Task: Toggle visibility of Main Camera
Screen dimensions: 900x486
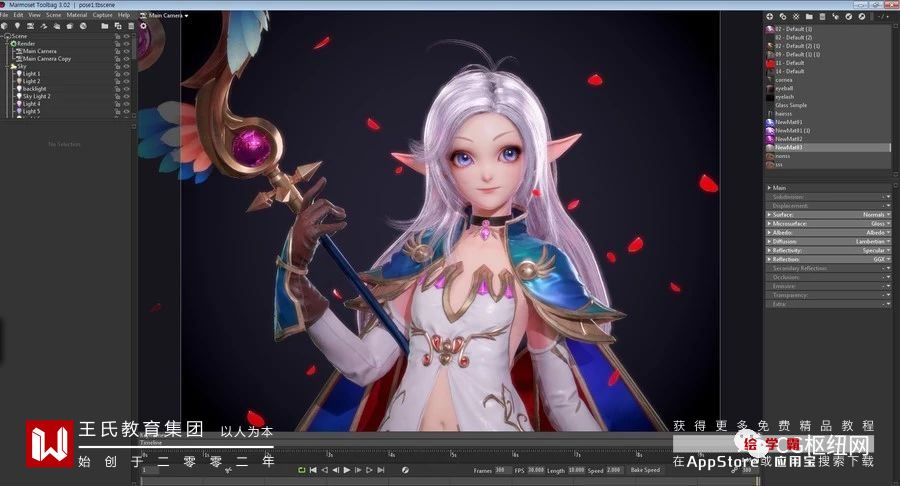Action: pyautogui.click(x=126, y=51)
